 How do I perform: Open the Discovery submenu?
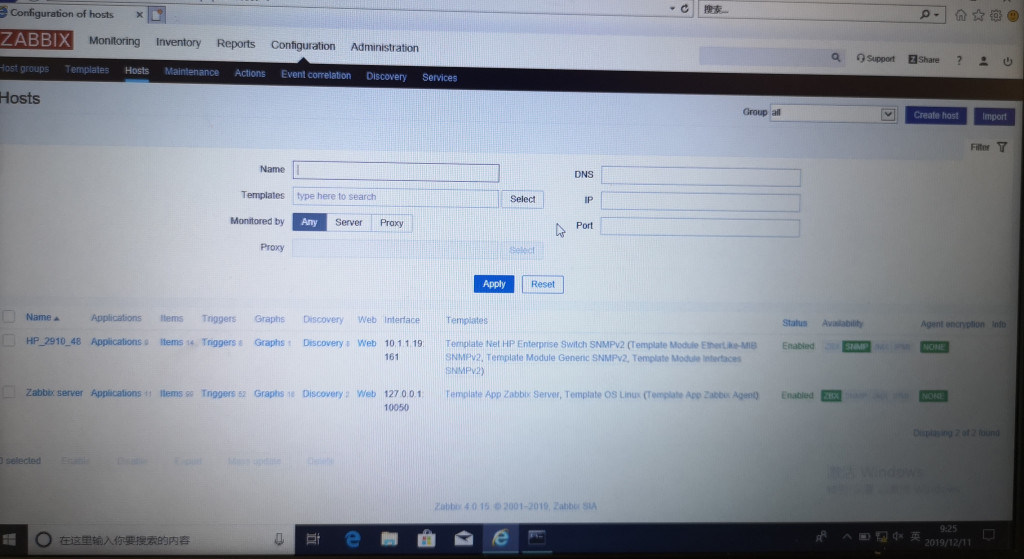click(x=386, y=76)
